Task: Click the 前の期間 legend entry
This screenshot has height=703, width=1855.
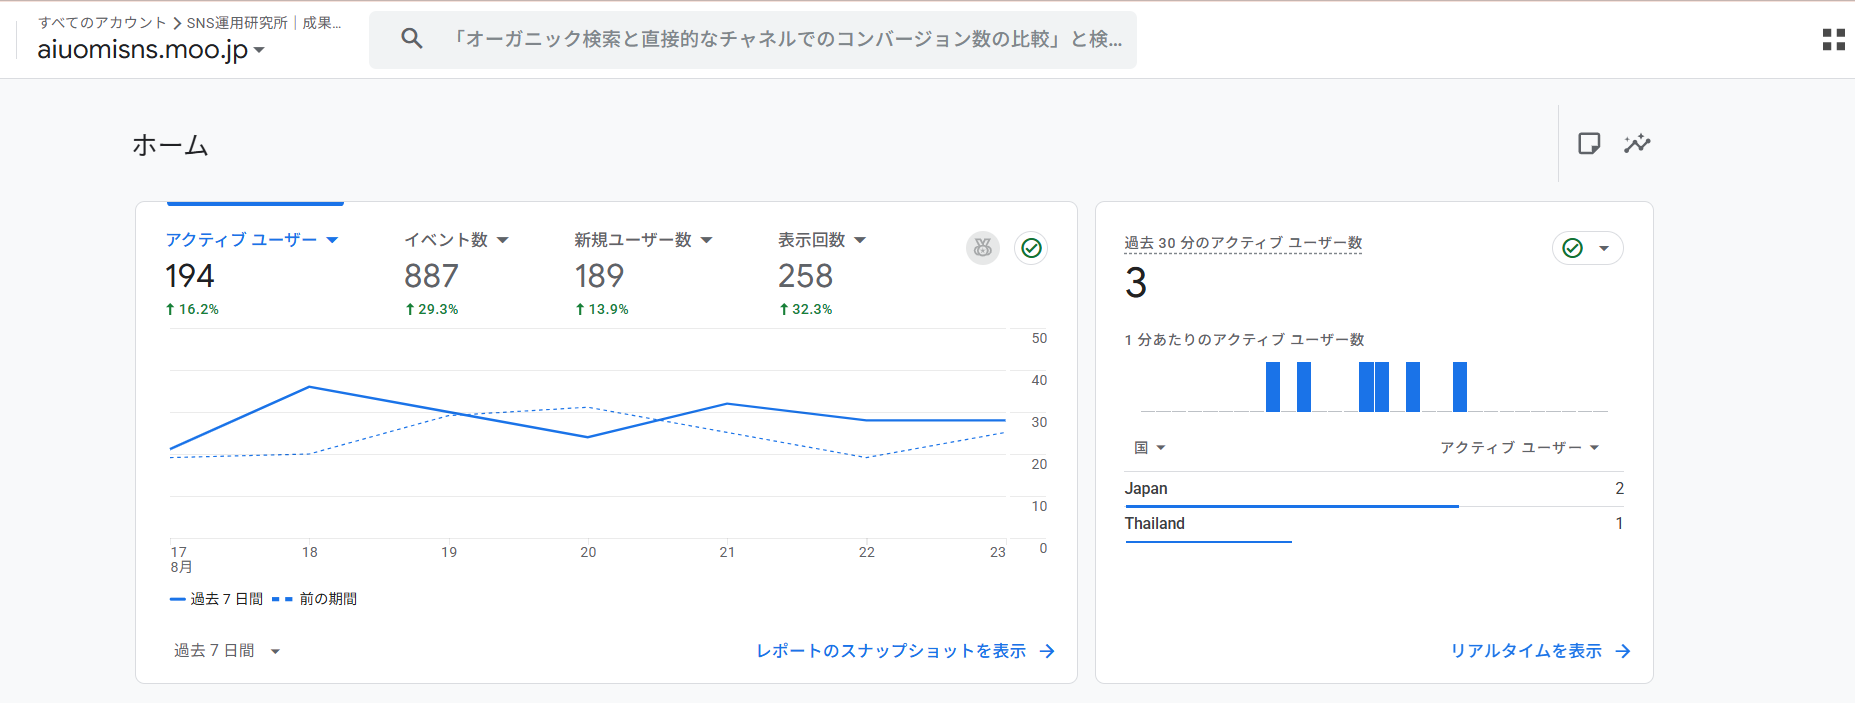Action: click(x=315, y=599)
